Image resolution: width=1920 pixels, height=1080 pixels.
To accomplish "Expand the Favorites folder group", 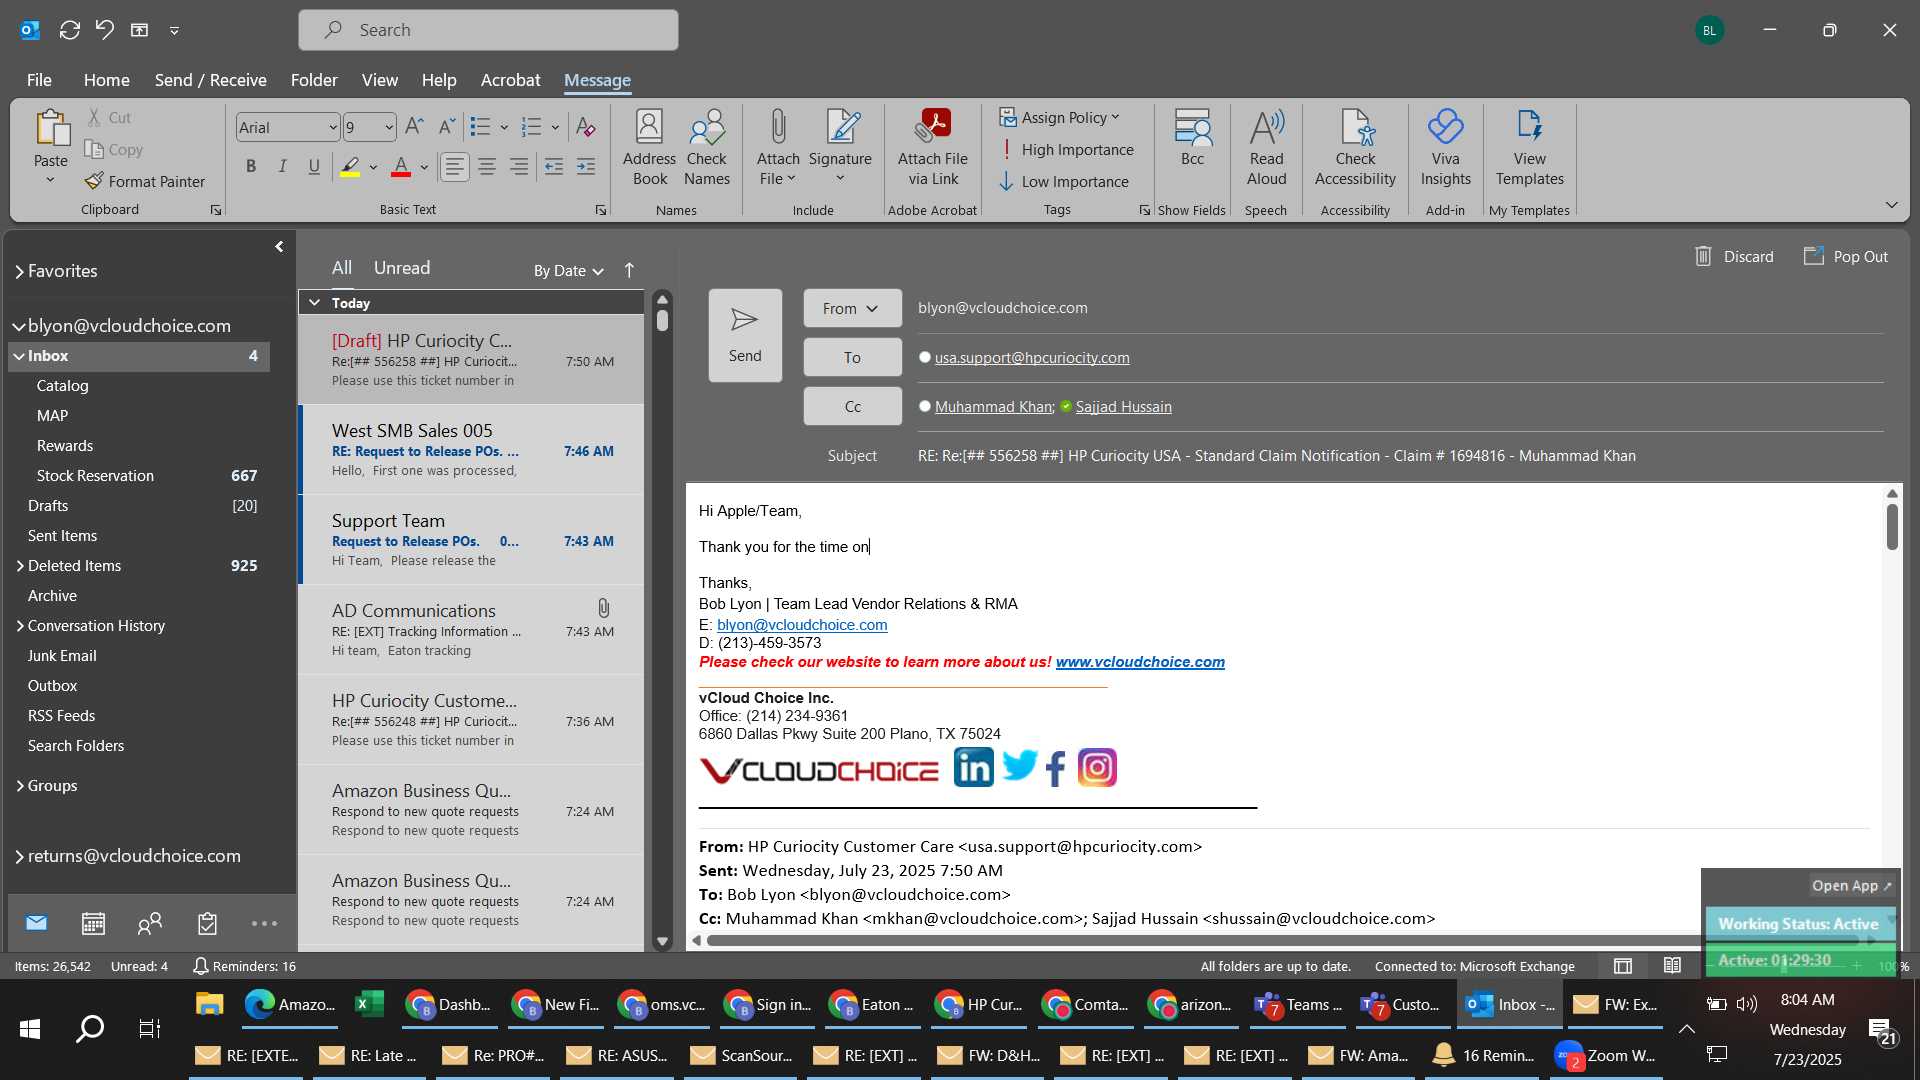I will [19, 271].
